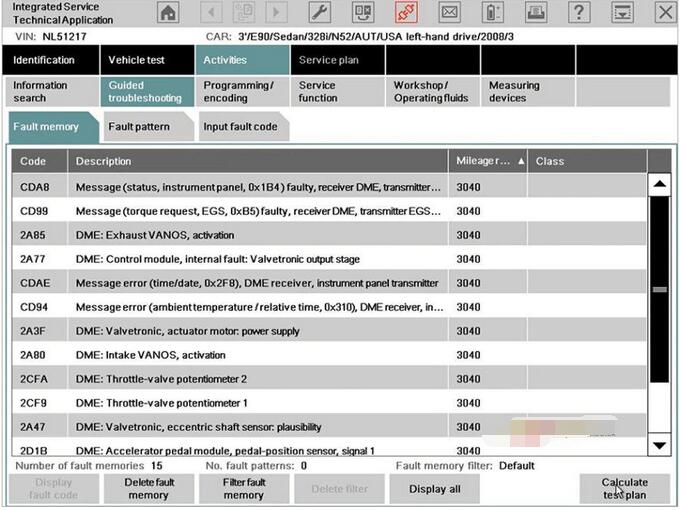
Task: Go to the home screen icon
Action: [x=168, y=13]
